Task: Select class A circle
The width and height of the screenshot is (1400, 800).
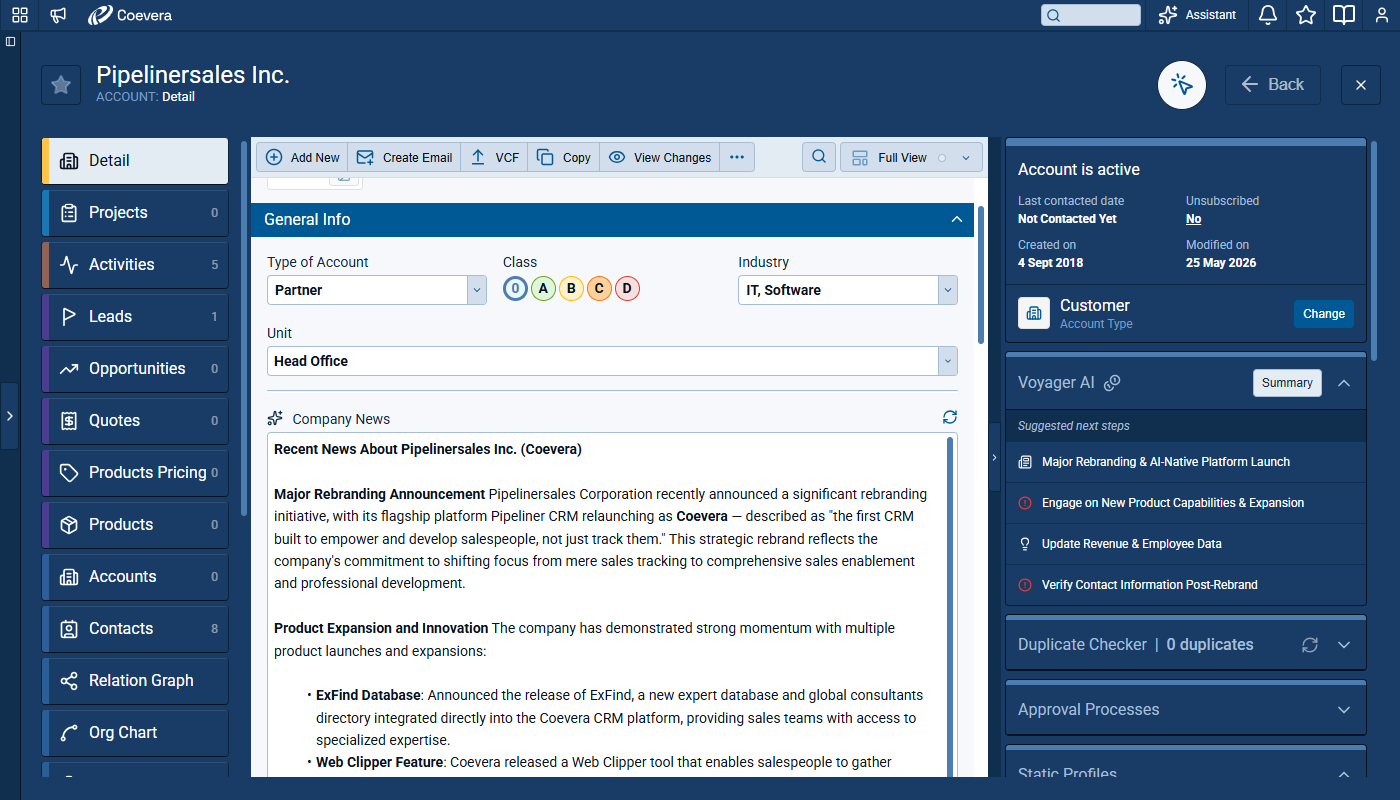Action: coord(543,289)
